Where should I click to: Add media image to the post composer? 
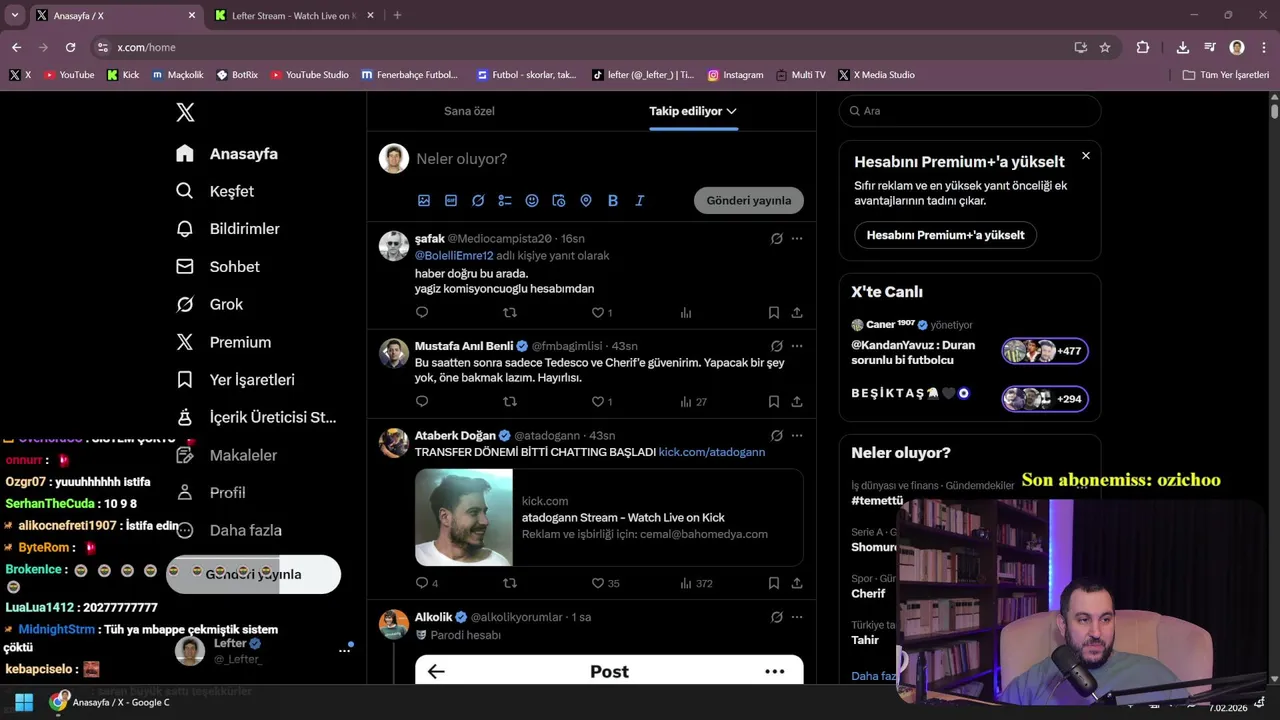coord(424,200)
